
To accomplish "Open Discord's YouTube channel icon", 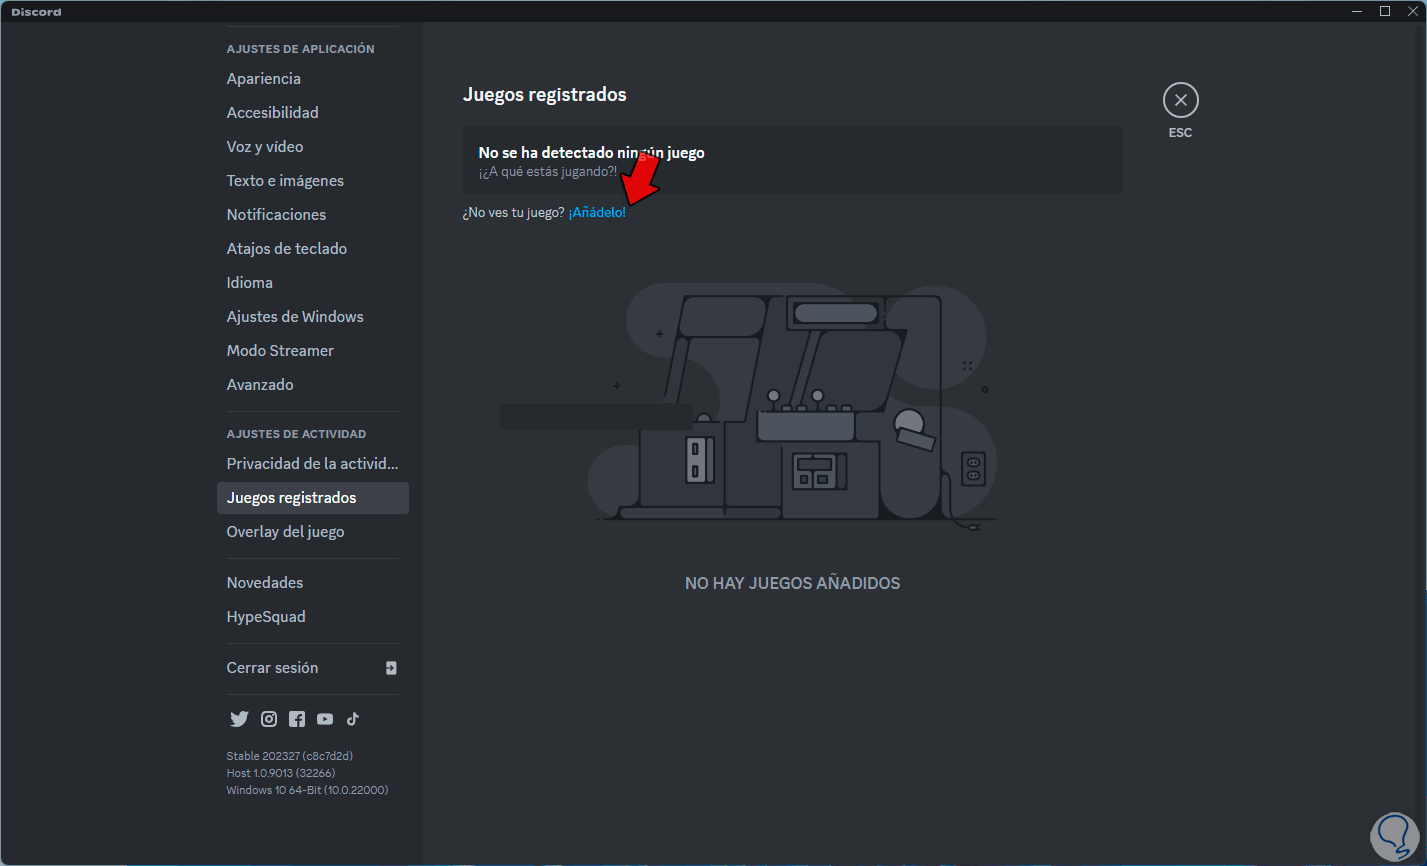I will 325,719.
